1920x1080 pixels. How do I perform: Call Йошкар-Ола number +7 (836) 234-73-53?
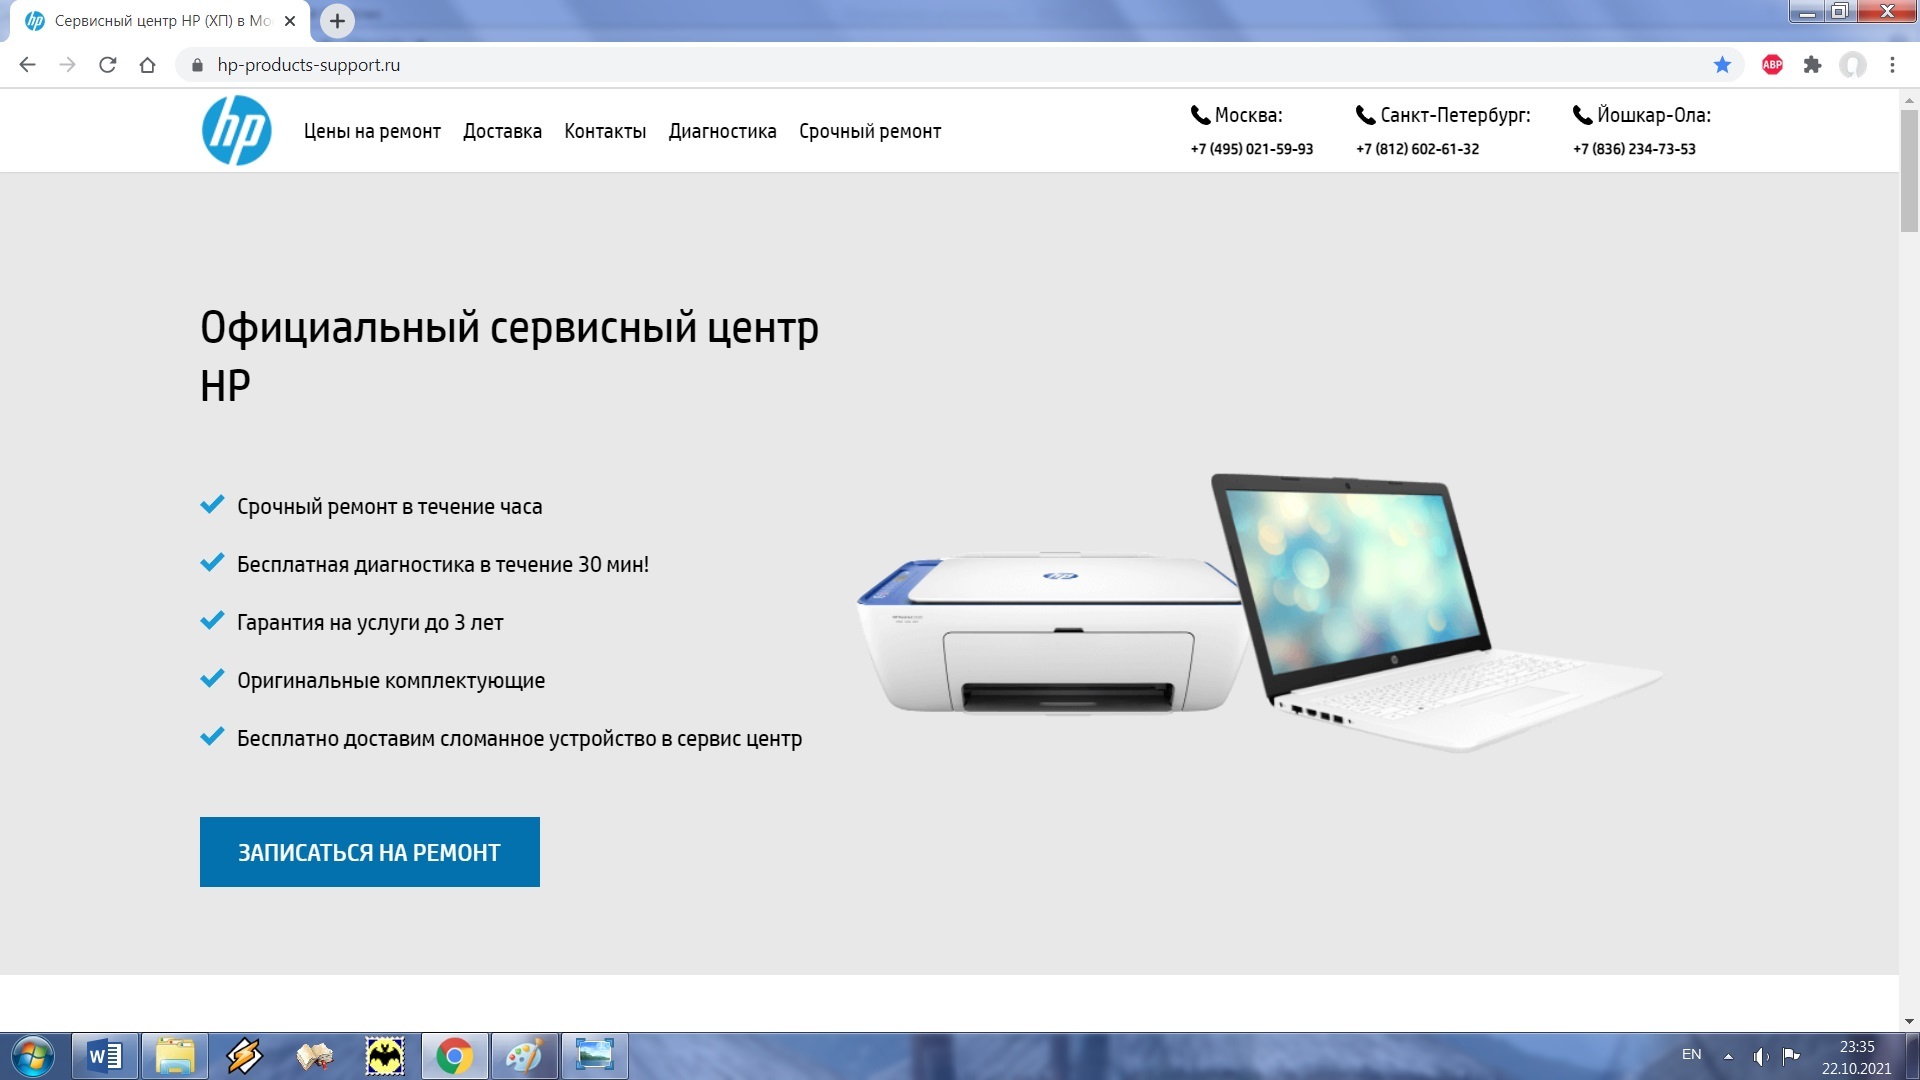(1634, 149)
